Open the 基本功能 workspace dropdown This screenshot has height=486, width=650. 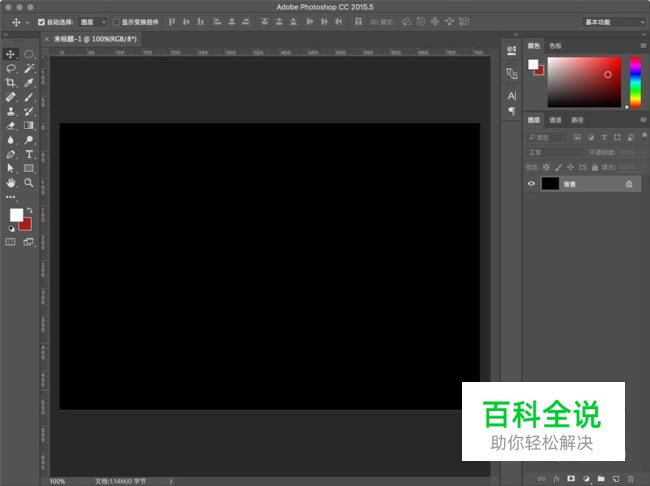click(x=613, y=21)
